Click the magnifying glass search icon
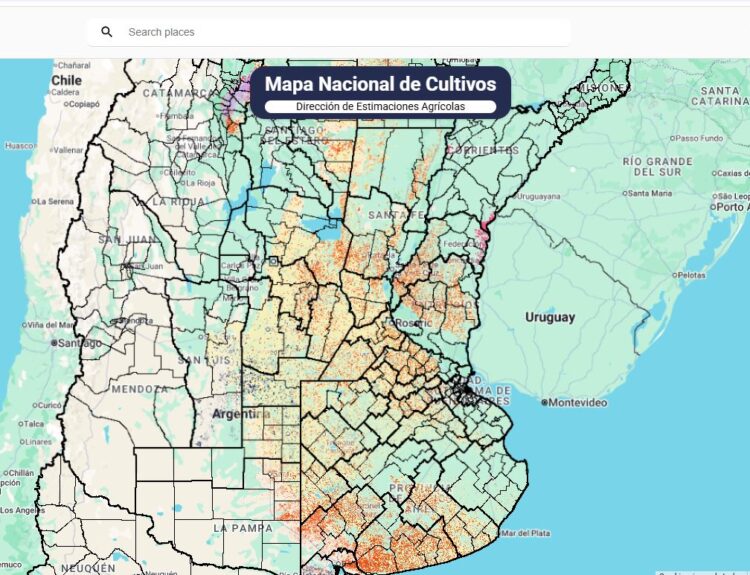Image resolution: width=750 pixels, height=575 pixels. (x=107, y=32)
